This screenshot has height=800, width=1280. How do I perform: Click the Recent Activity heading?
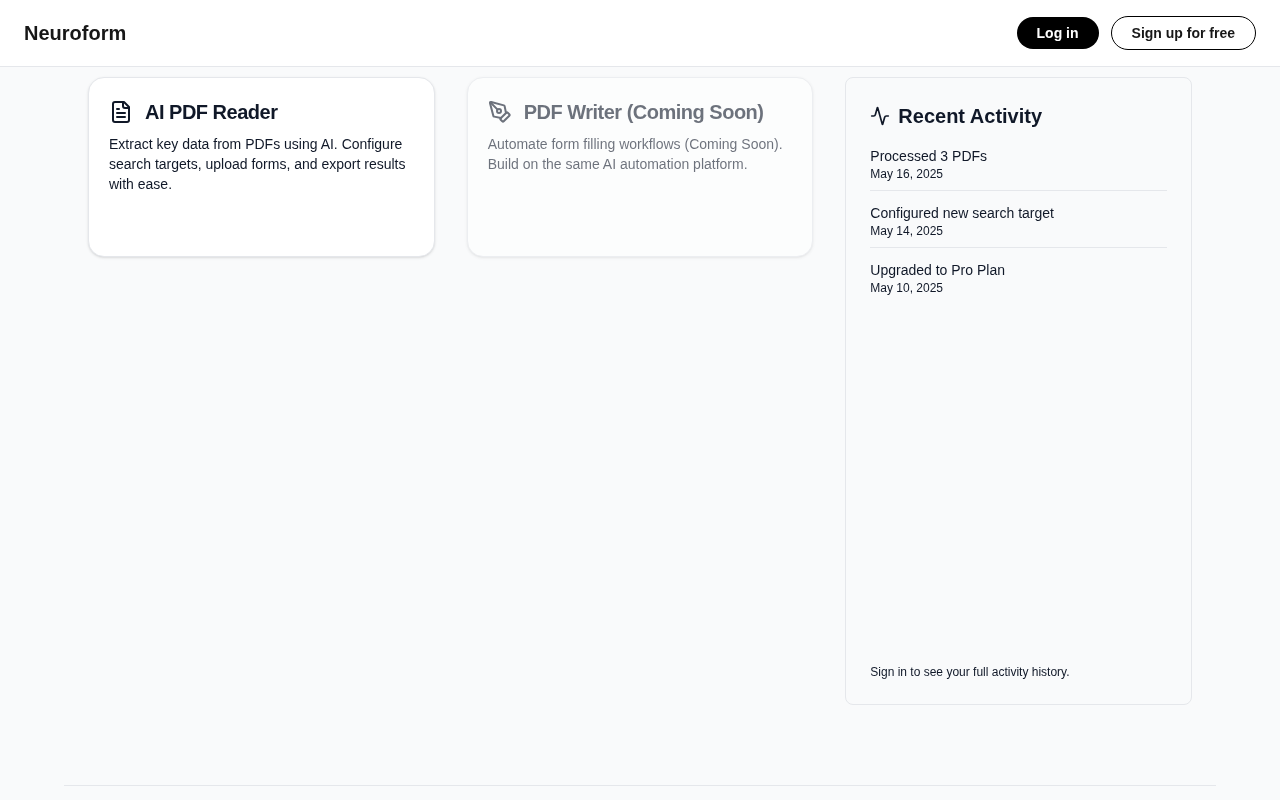tap(970, 116)
